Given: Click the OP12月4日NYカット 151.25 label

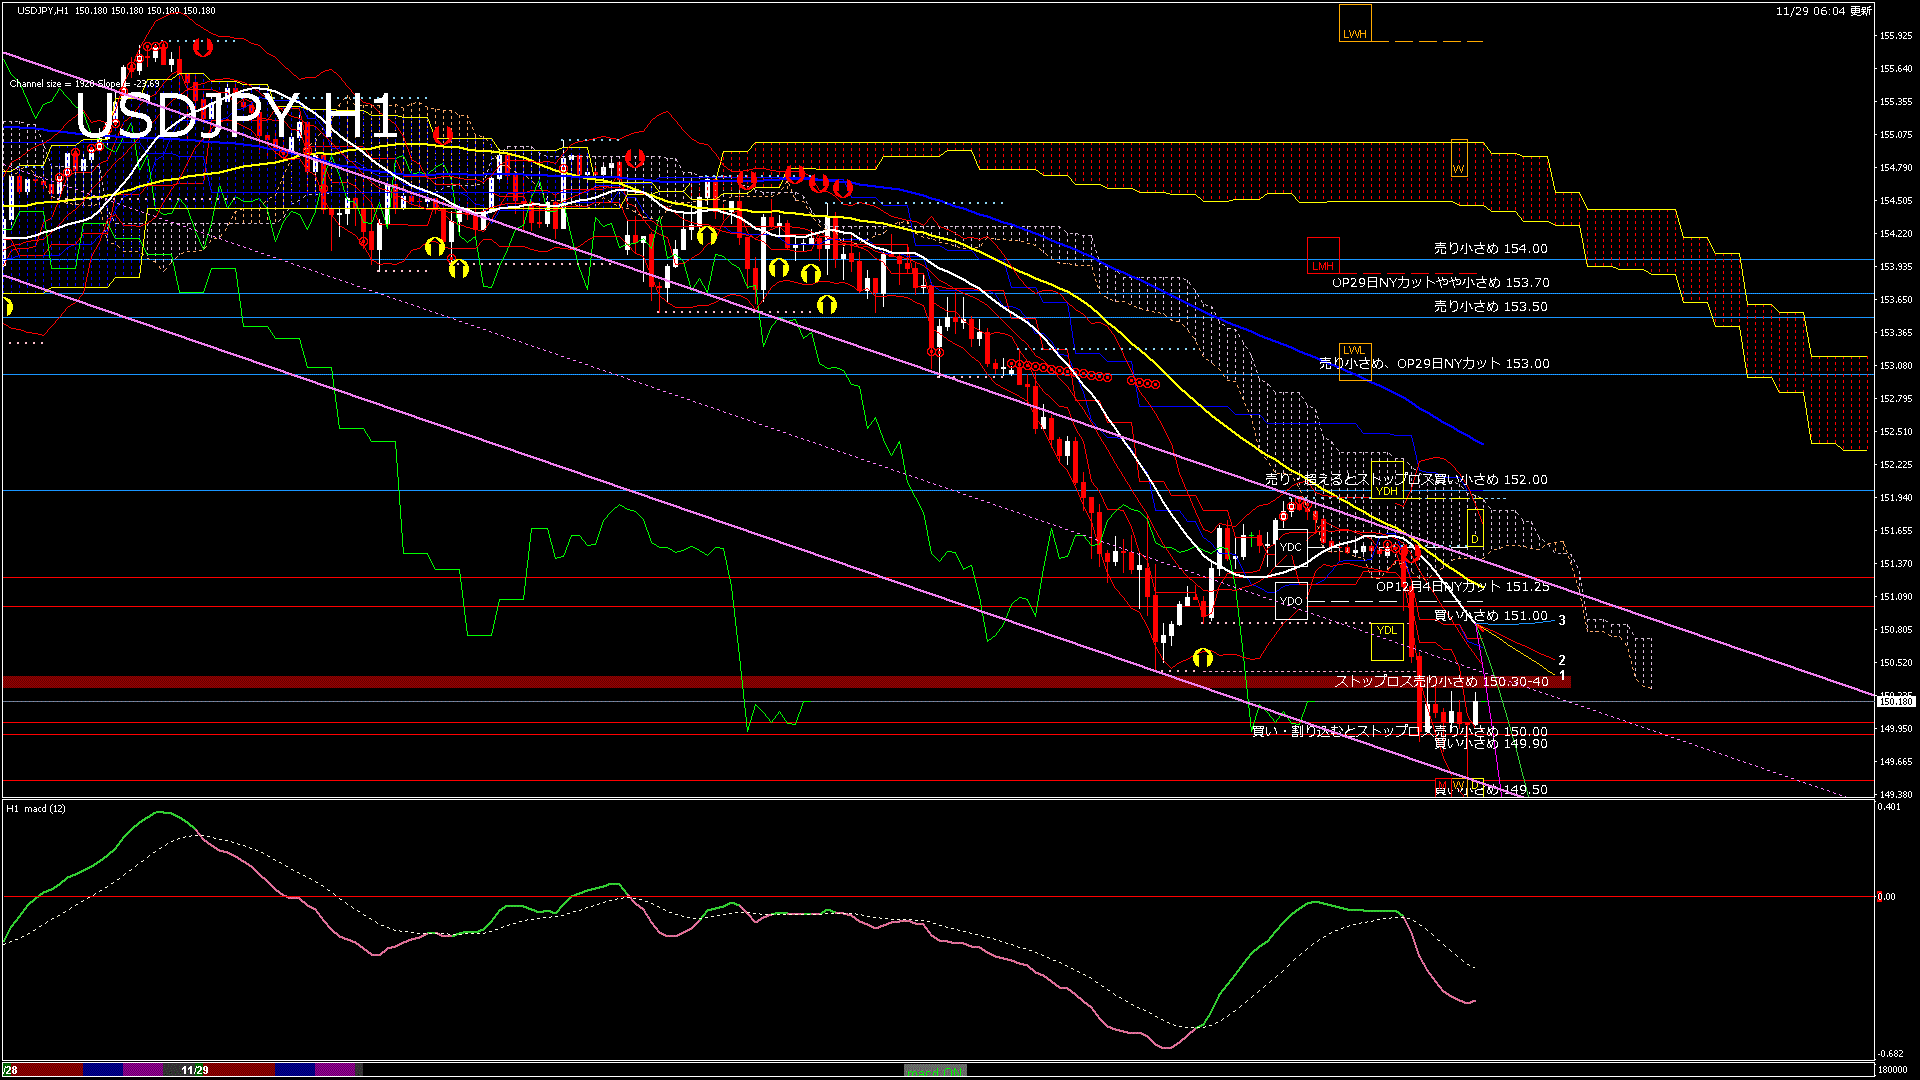Looking at the screenshot, I should coord(1462,587).
